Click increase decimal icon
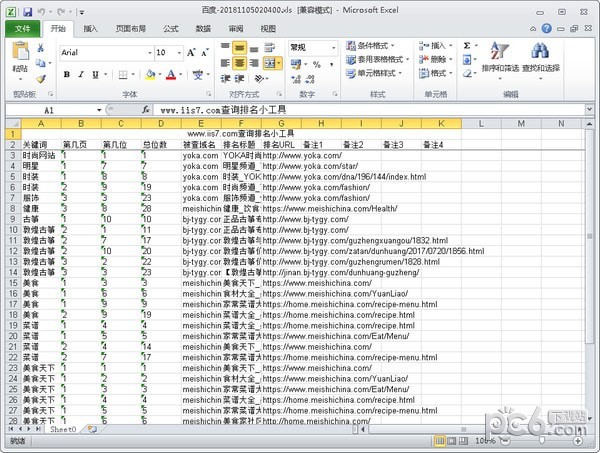Image resolution: width=600 pixels, height=453 pixels. [x=296, y=79]
